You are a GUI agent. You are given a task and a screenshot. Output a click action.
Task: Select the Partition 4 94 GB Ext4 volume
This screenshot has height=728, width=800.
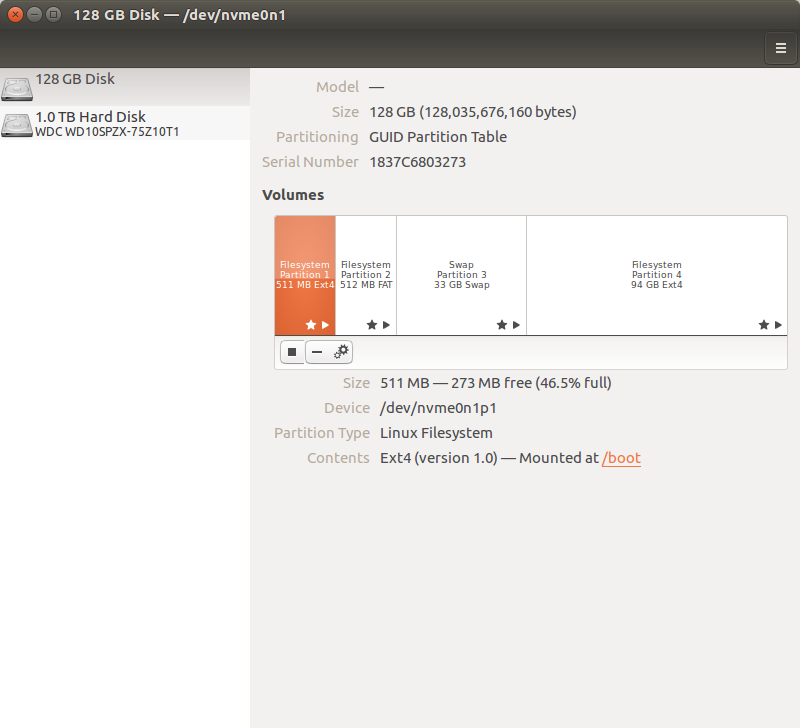click(657, 275)
